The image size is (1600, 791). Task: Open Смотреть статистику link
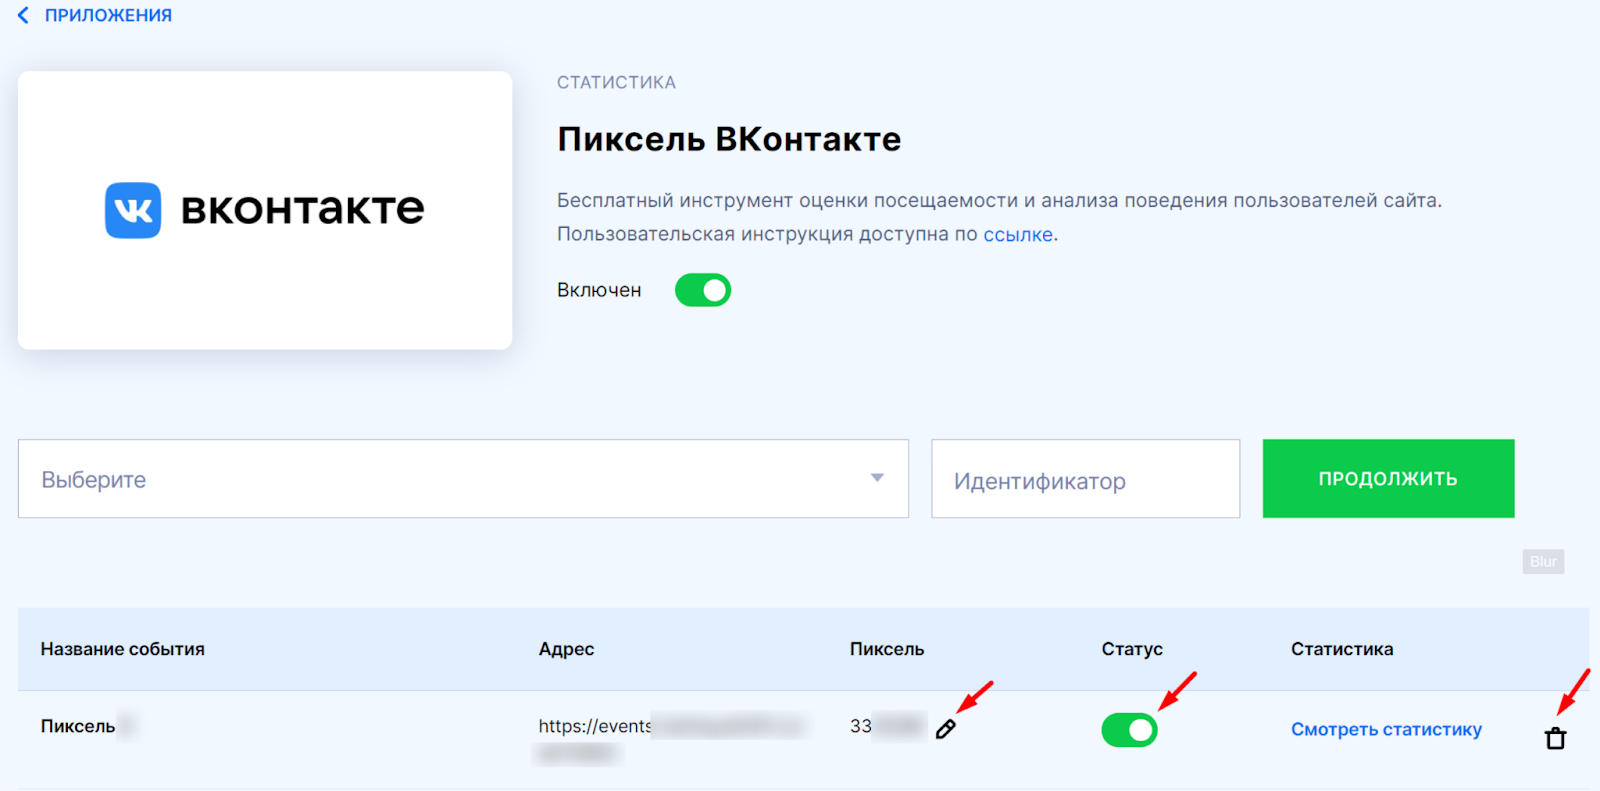point(1386,729)
